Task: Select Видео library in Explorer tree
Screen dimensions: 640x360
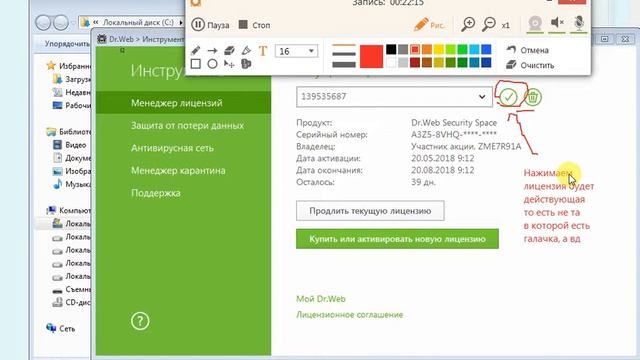Action: click(x=70, y=145)
